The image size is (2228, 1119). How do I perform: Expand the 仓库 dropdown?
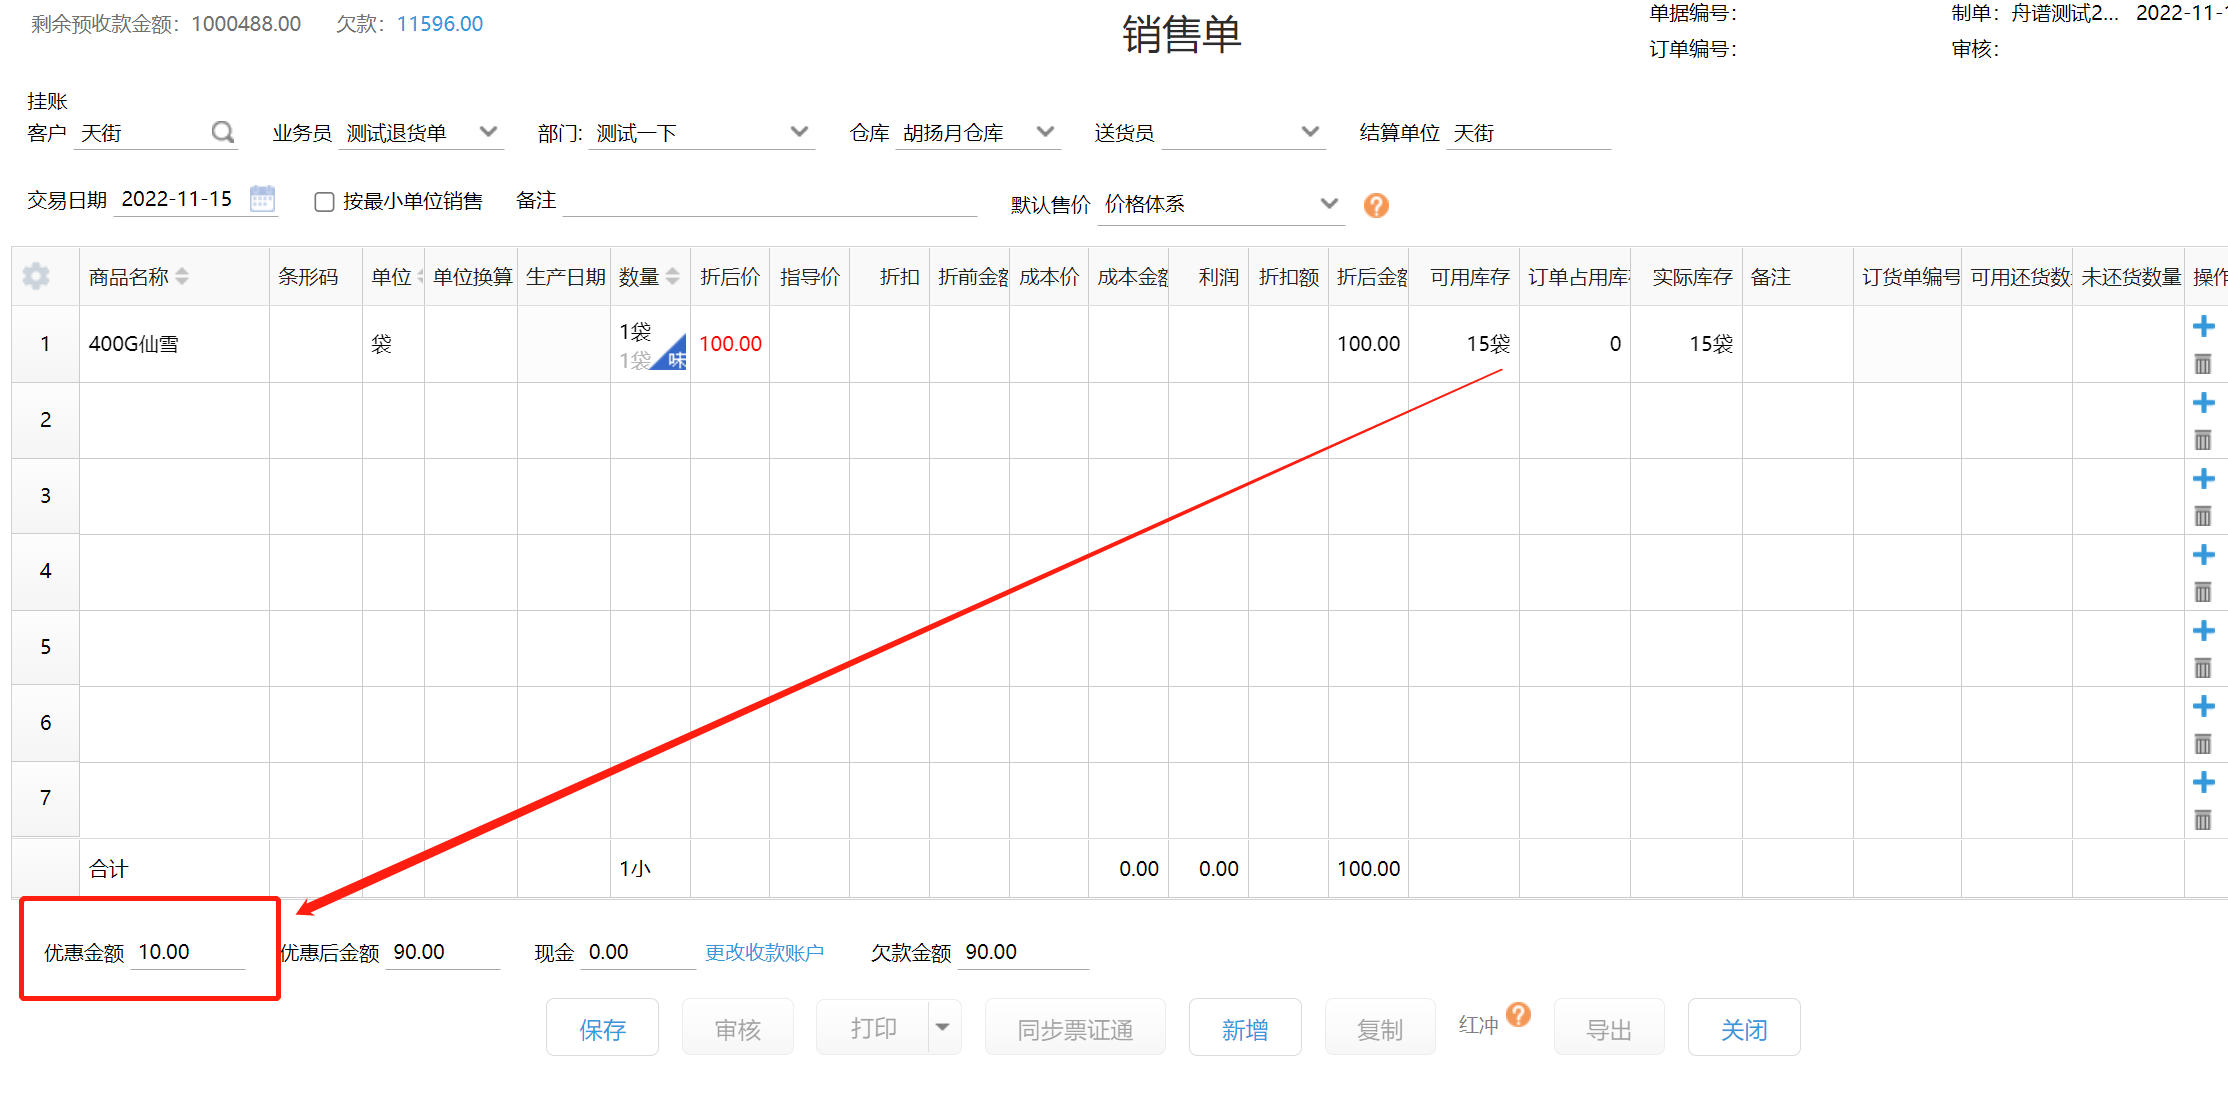[1045, 132]
